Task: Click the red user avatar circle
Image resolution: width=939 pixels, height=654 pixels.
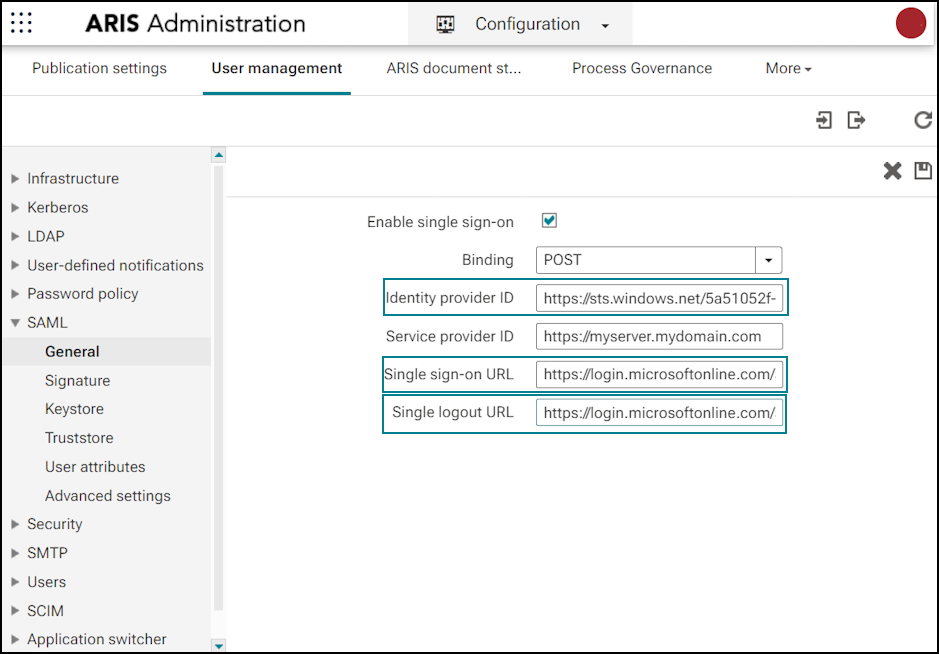Action: tap(910, 23)
